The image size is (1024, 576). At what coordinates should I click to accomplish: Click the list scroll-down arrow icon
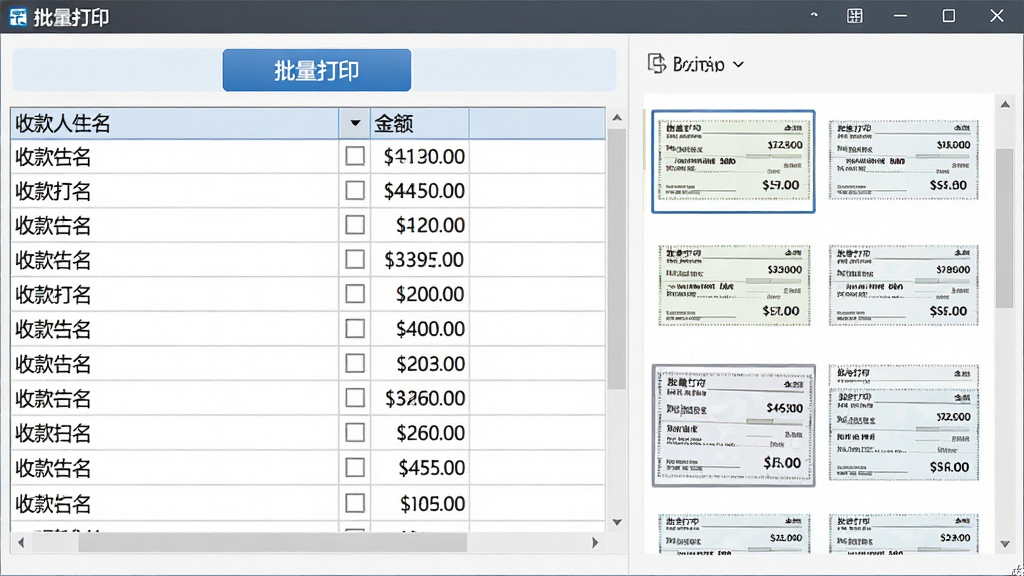pos(617,522)
